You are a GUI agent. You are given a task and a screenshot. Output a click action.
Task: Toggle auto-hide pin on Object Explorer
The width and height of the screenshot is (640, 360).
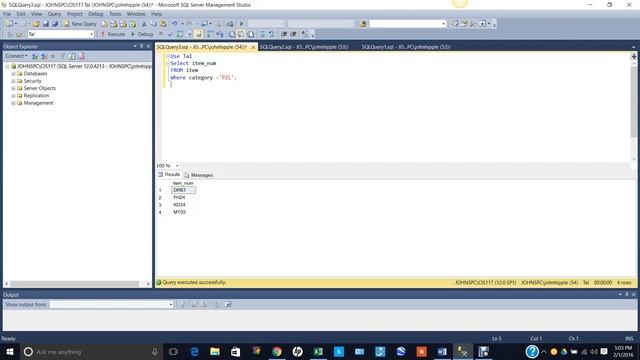point(142,46)
